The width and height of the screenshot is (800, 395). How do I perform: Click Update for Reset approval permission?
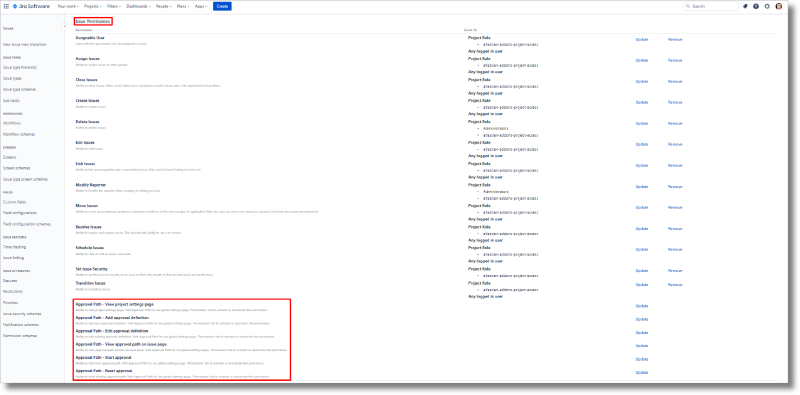(642, 373)
